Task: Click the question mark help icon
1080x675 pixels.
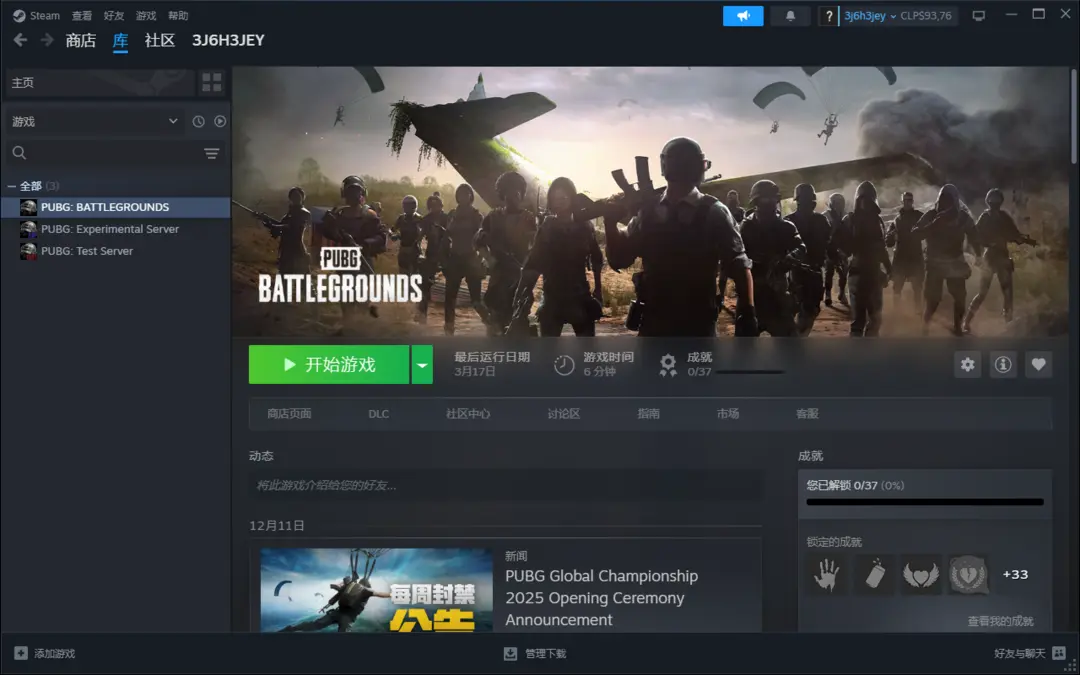Action: pos(829,16)
